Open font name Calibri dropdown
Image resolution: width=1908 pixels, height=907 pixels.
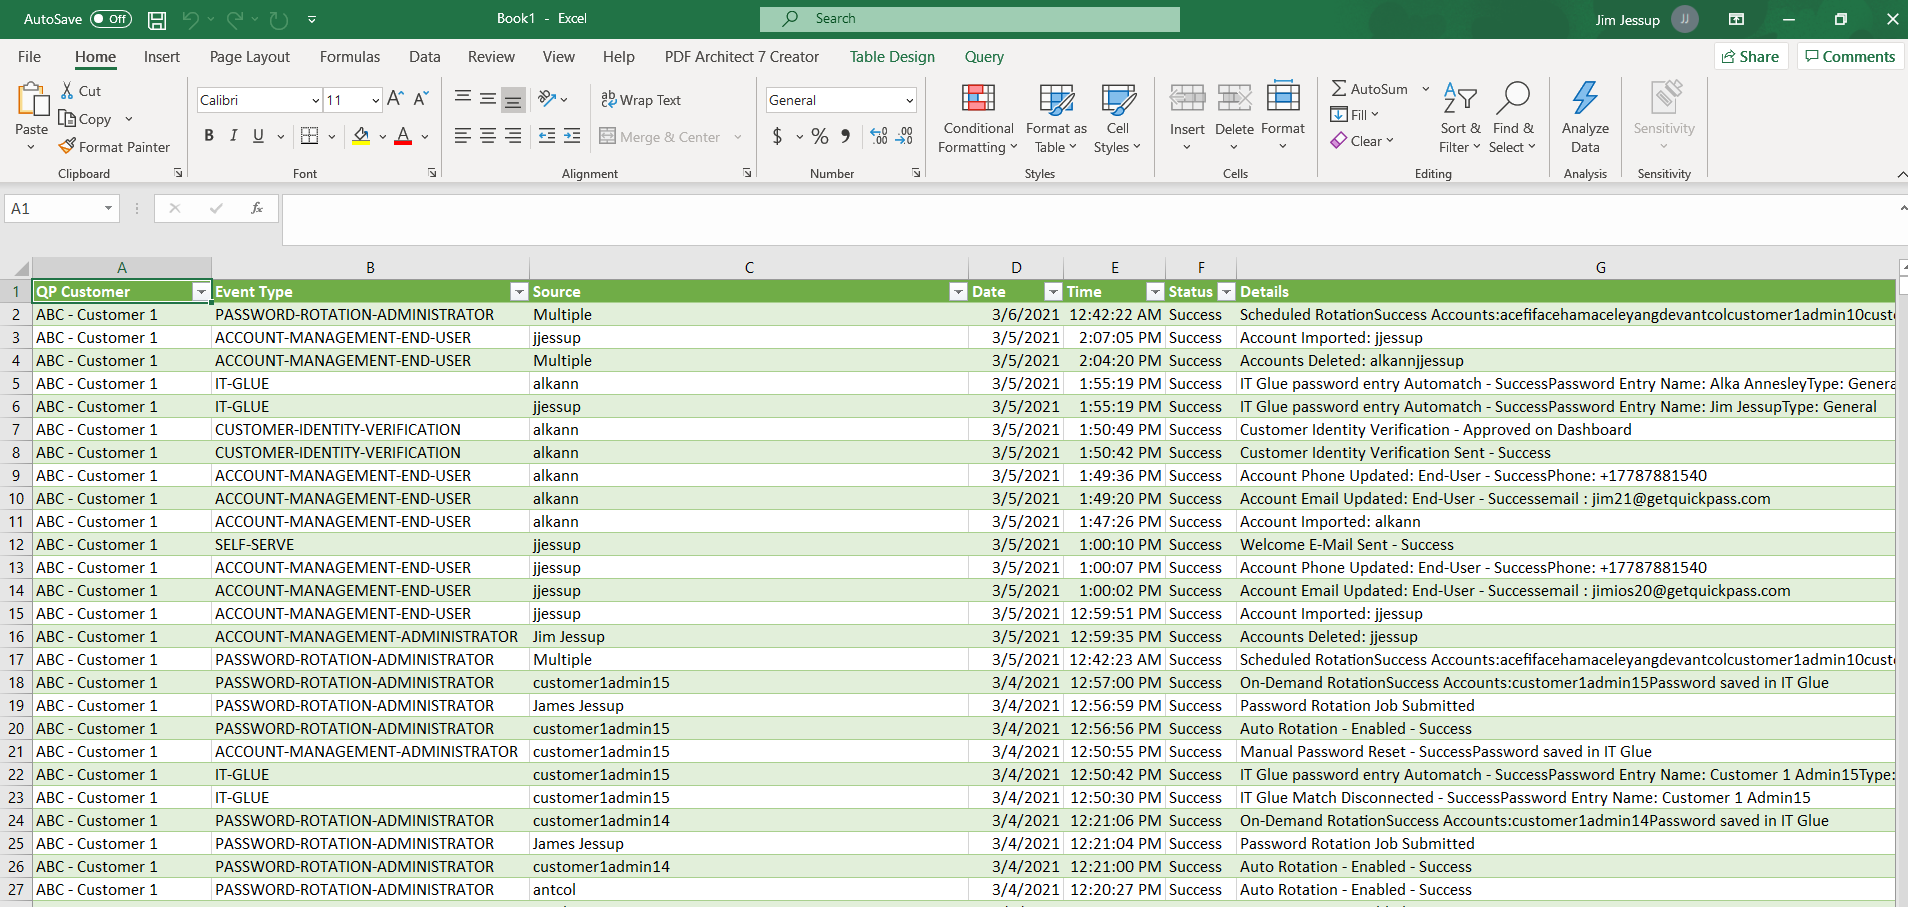pos(316,100)
